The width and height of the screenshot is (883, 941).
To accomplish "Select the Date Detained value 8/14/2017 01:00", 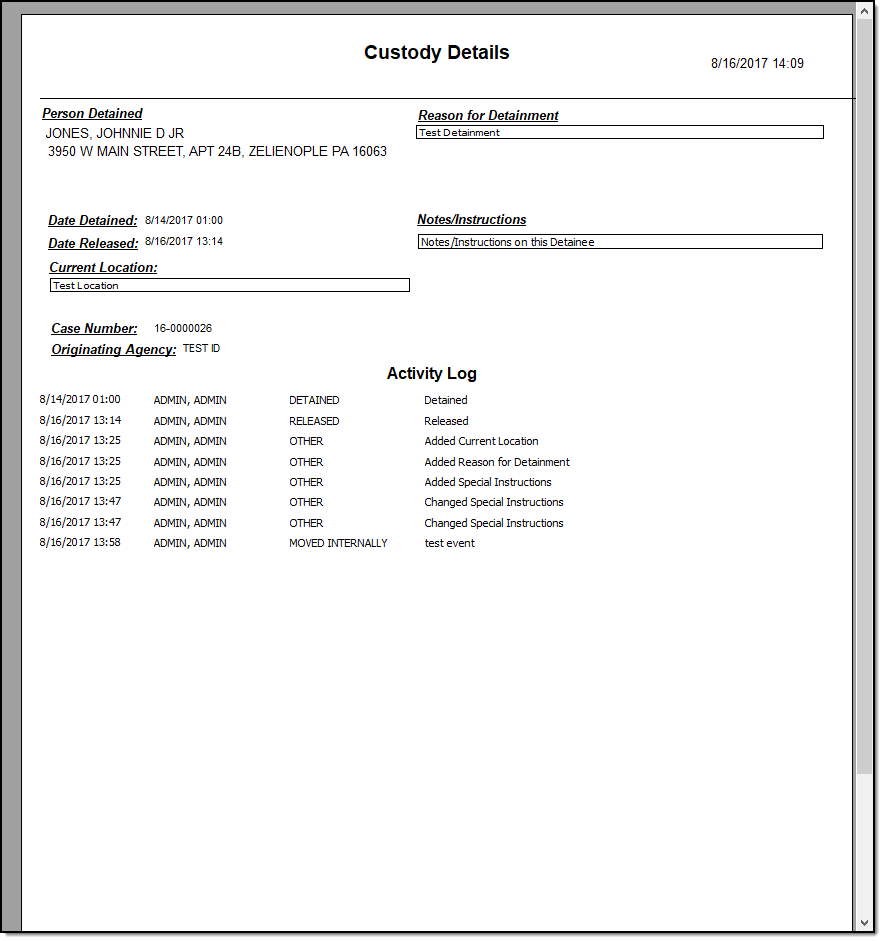I will (184, 220).
